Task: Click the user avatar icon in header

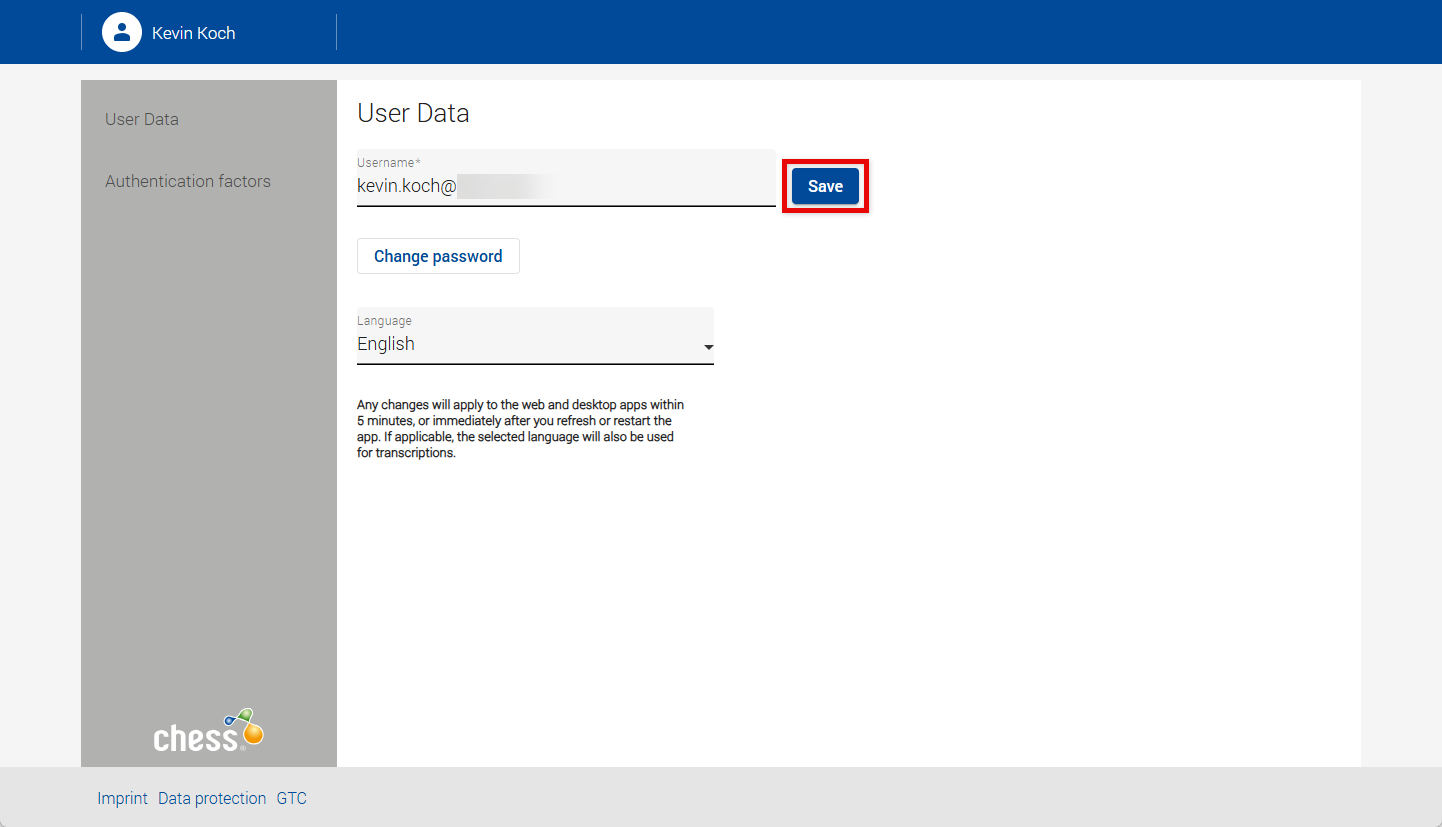Action: (x=122, y=32)
